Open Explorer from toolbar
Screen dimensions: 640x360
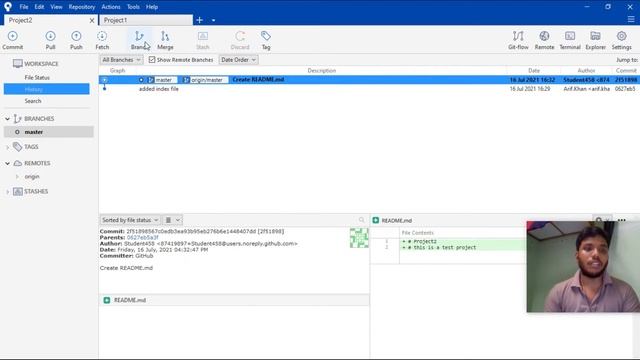596,40
